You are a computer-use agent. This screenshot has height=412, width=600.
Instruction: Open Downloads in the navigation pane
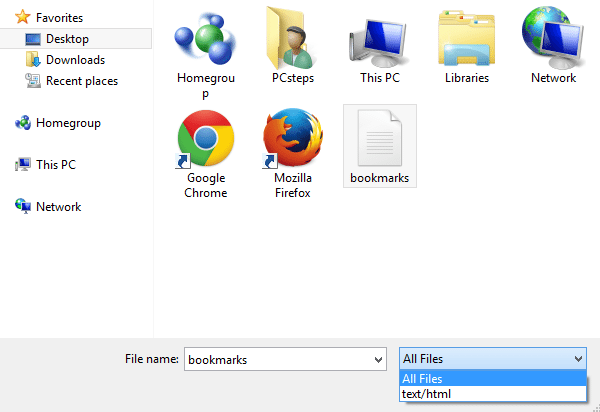point(75,60)
